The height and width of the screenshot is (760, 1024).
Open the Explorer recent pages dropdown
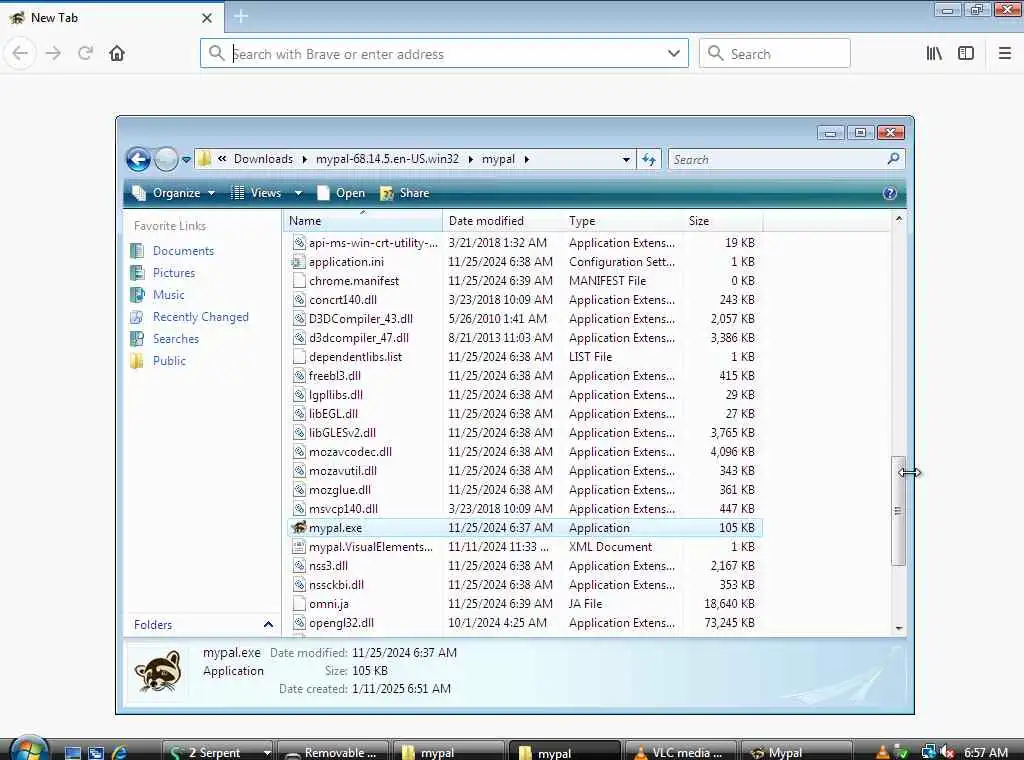(x=186, y=159)
